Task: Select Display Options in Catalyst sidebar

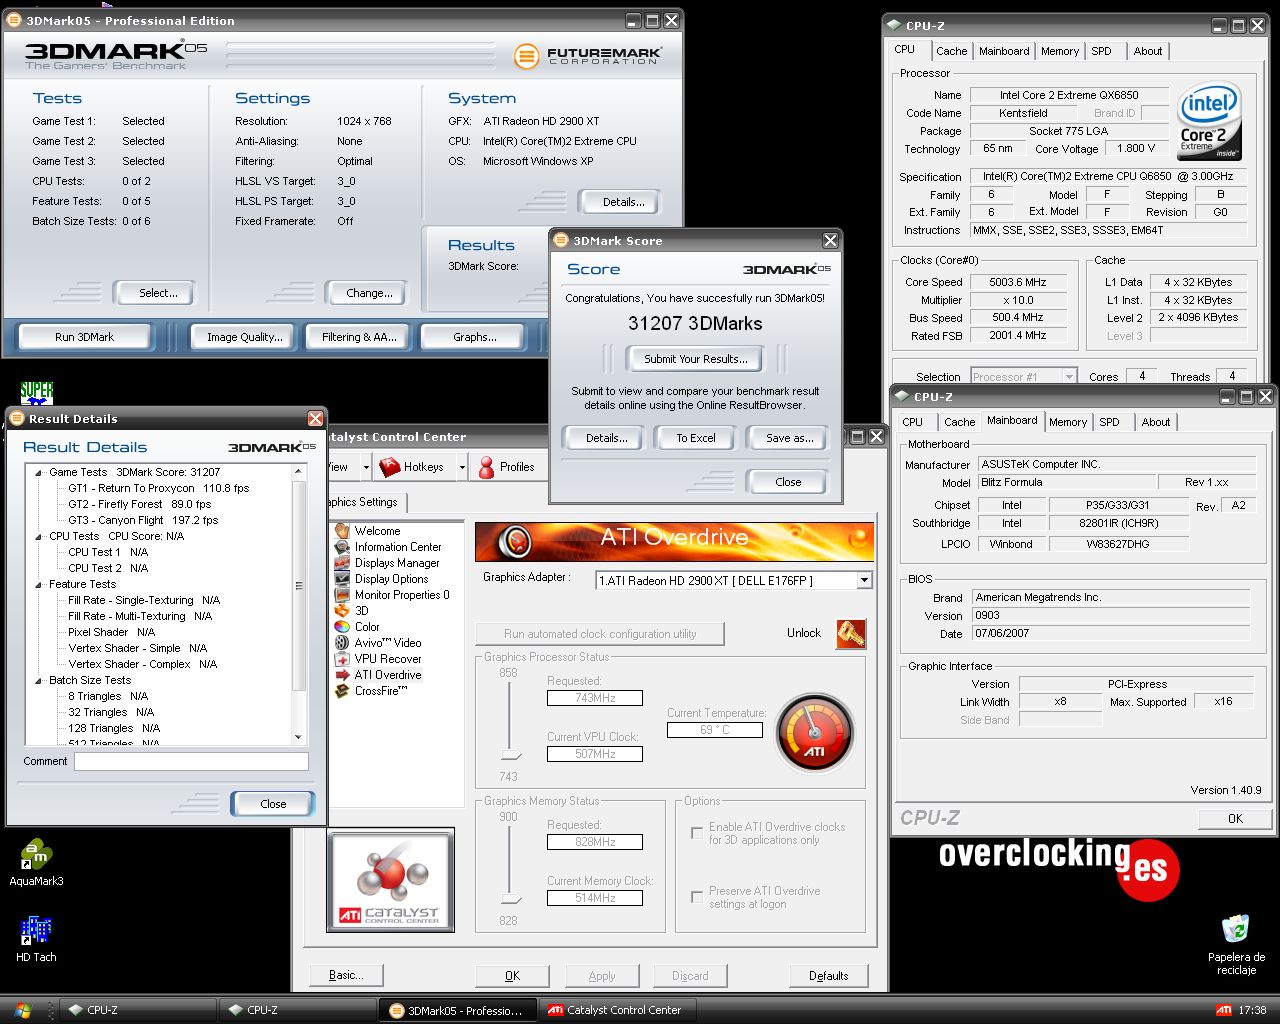Action: click(x=391, y=579)
